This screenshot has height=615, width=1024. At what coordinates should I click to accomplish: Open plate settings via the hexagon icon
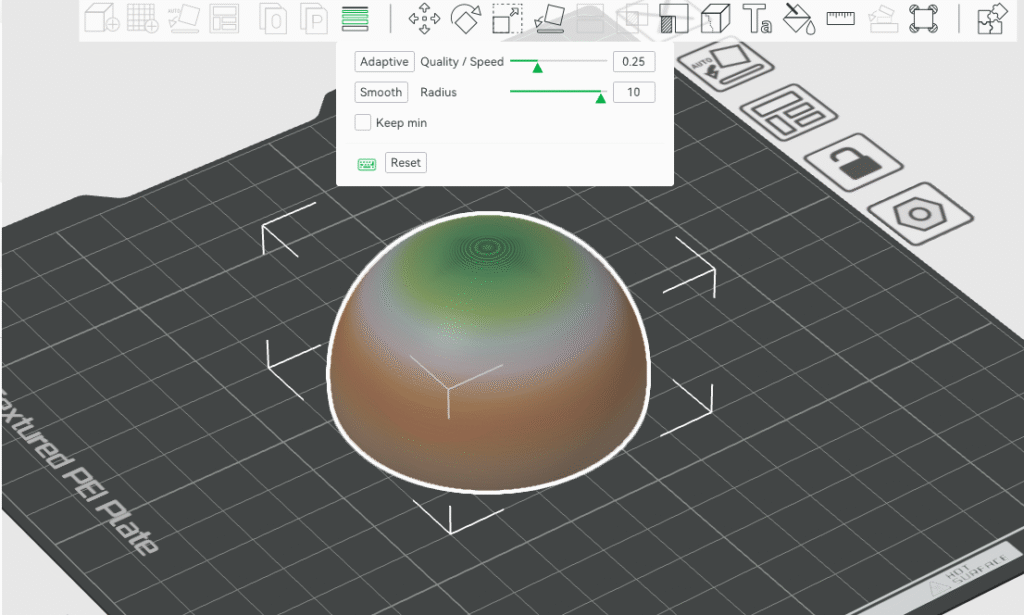[x=918, y=214]
